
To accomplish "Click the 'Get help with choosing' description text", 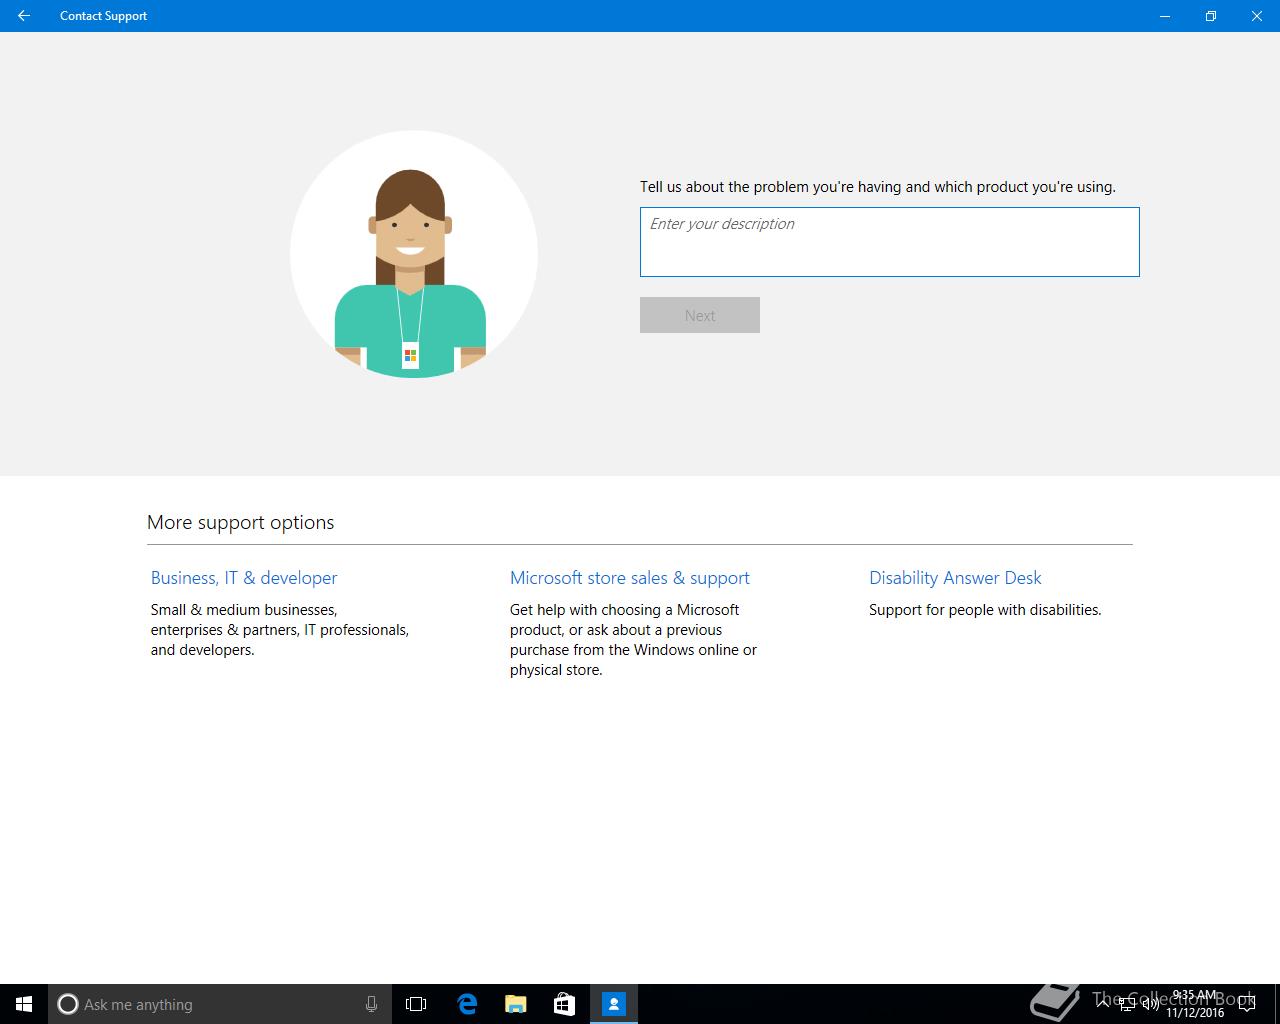I will click(633, 640).
